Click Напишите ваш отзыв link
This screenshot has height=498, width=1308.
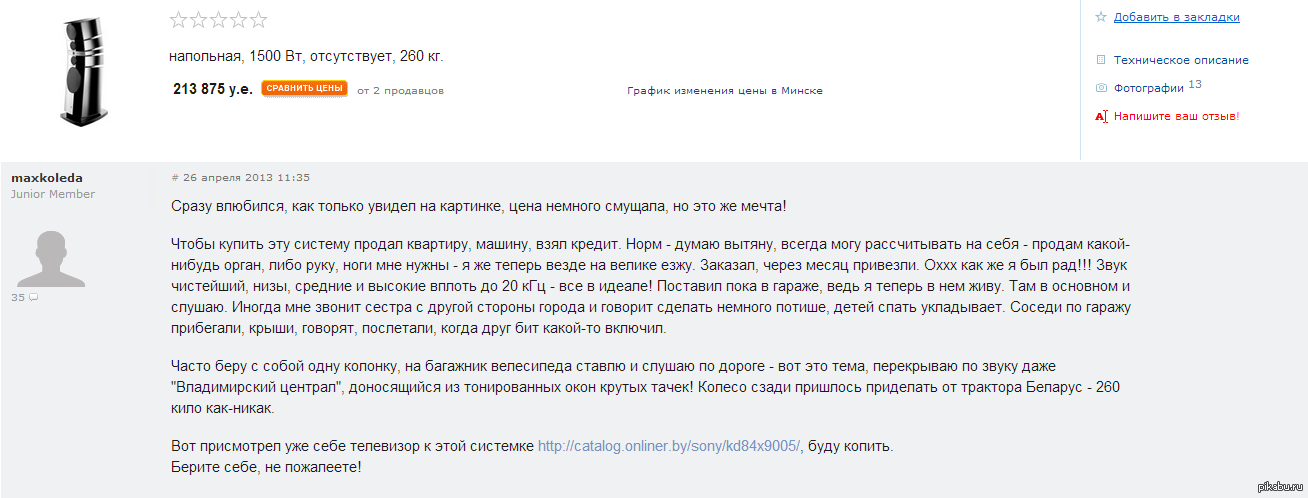pyautogui.click(x=1176, y=116)
